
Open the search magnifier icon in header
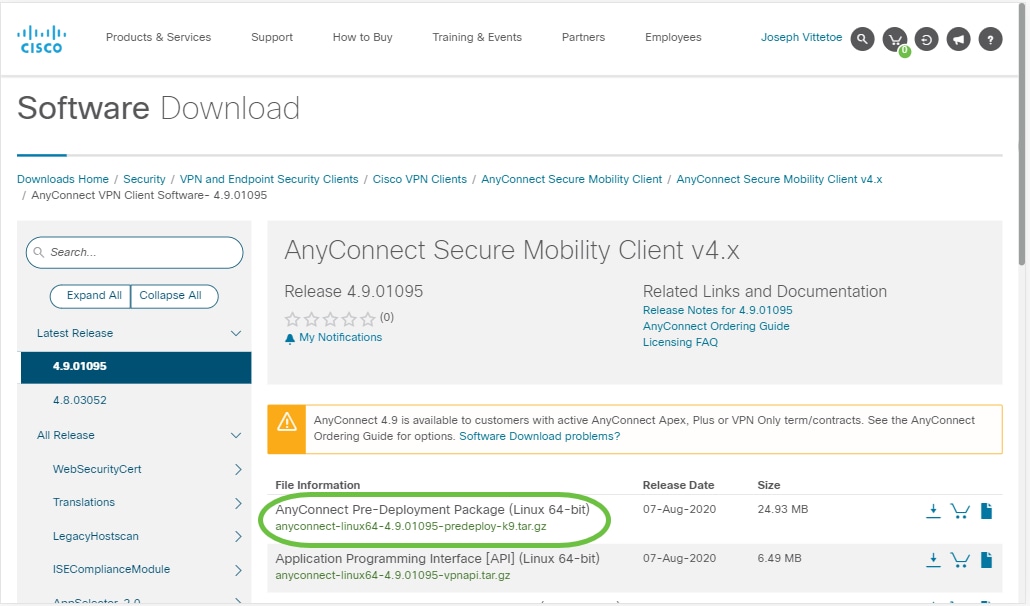(862, 39)
